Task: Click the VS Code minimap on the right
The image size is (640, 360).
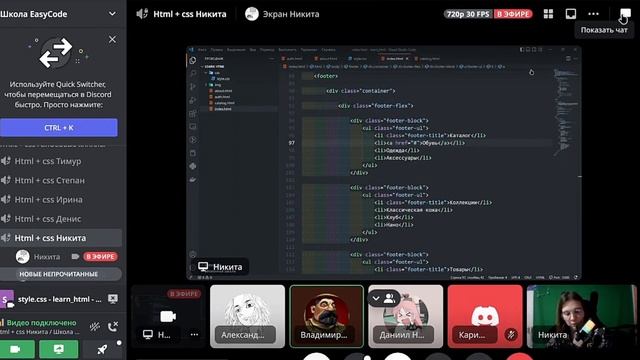Action: pos(565,112)
